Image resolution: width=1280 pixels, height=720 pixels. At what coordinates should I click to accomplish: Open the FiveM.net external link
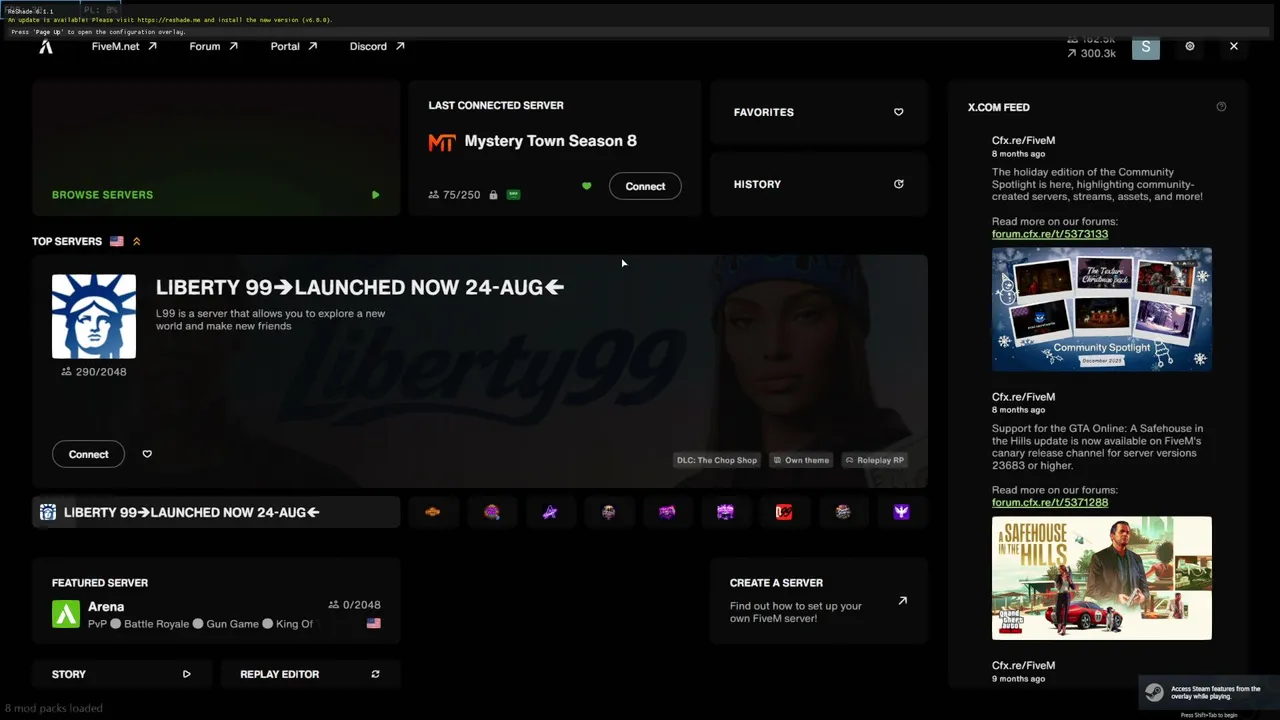tap(124, 46)
